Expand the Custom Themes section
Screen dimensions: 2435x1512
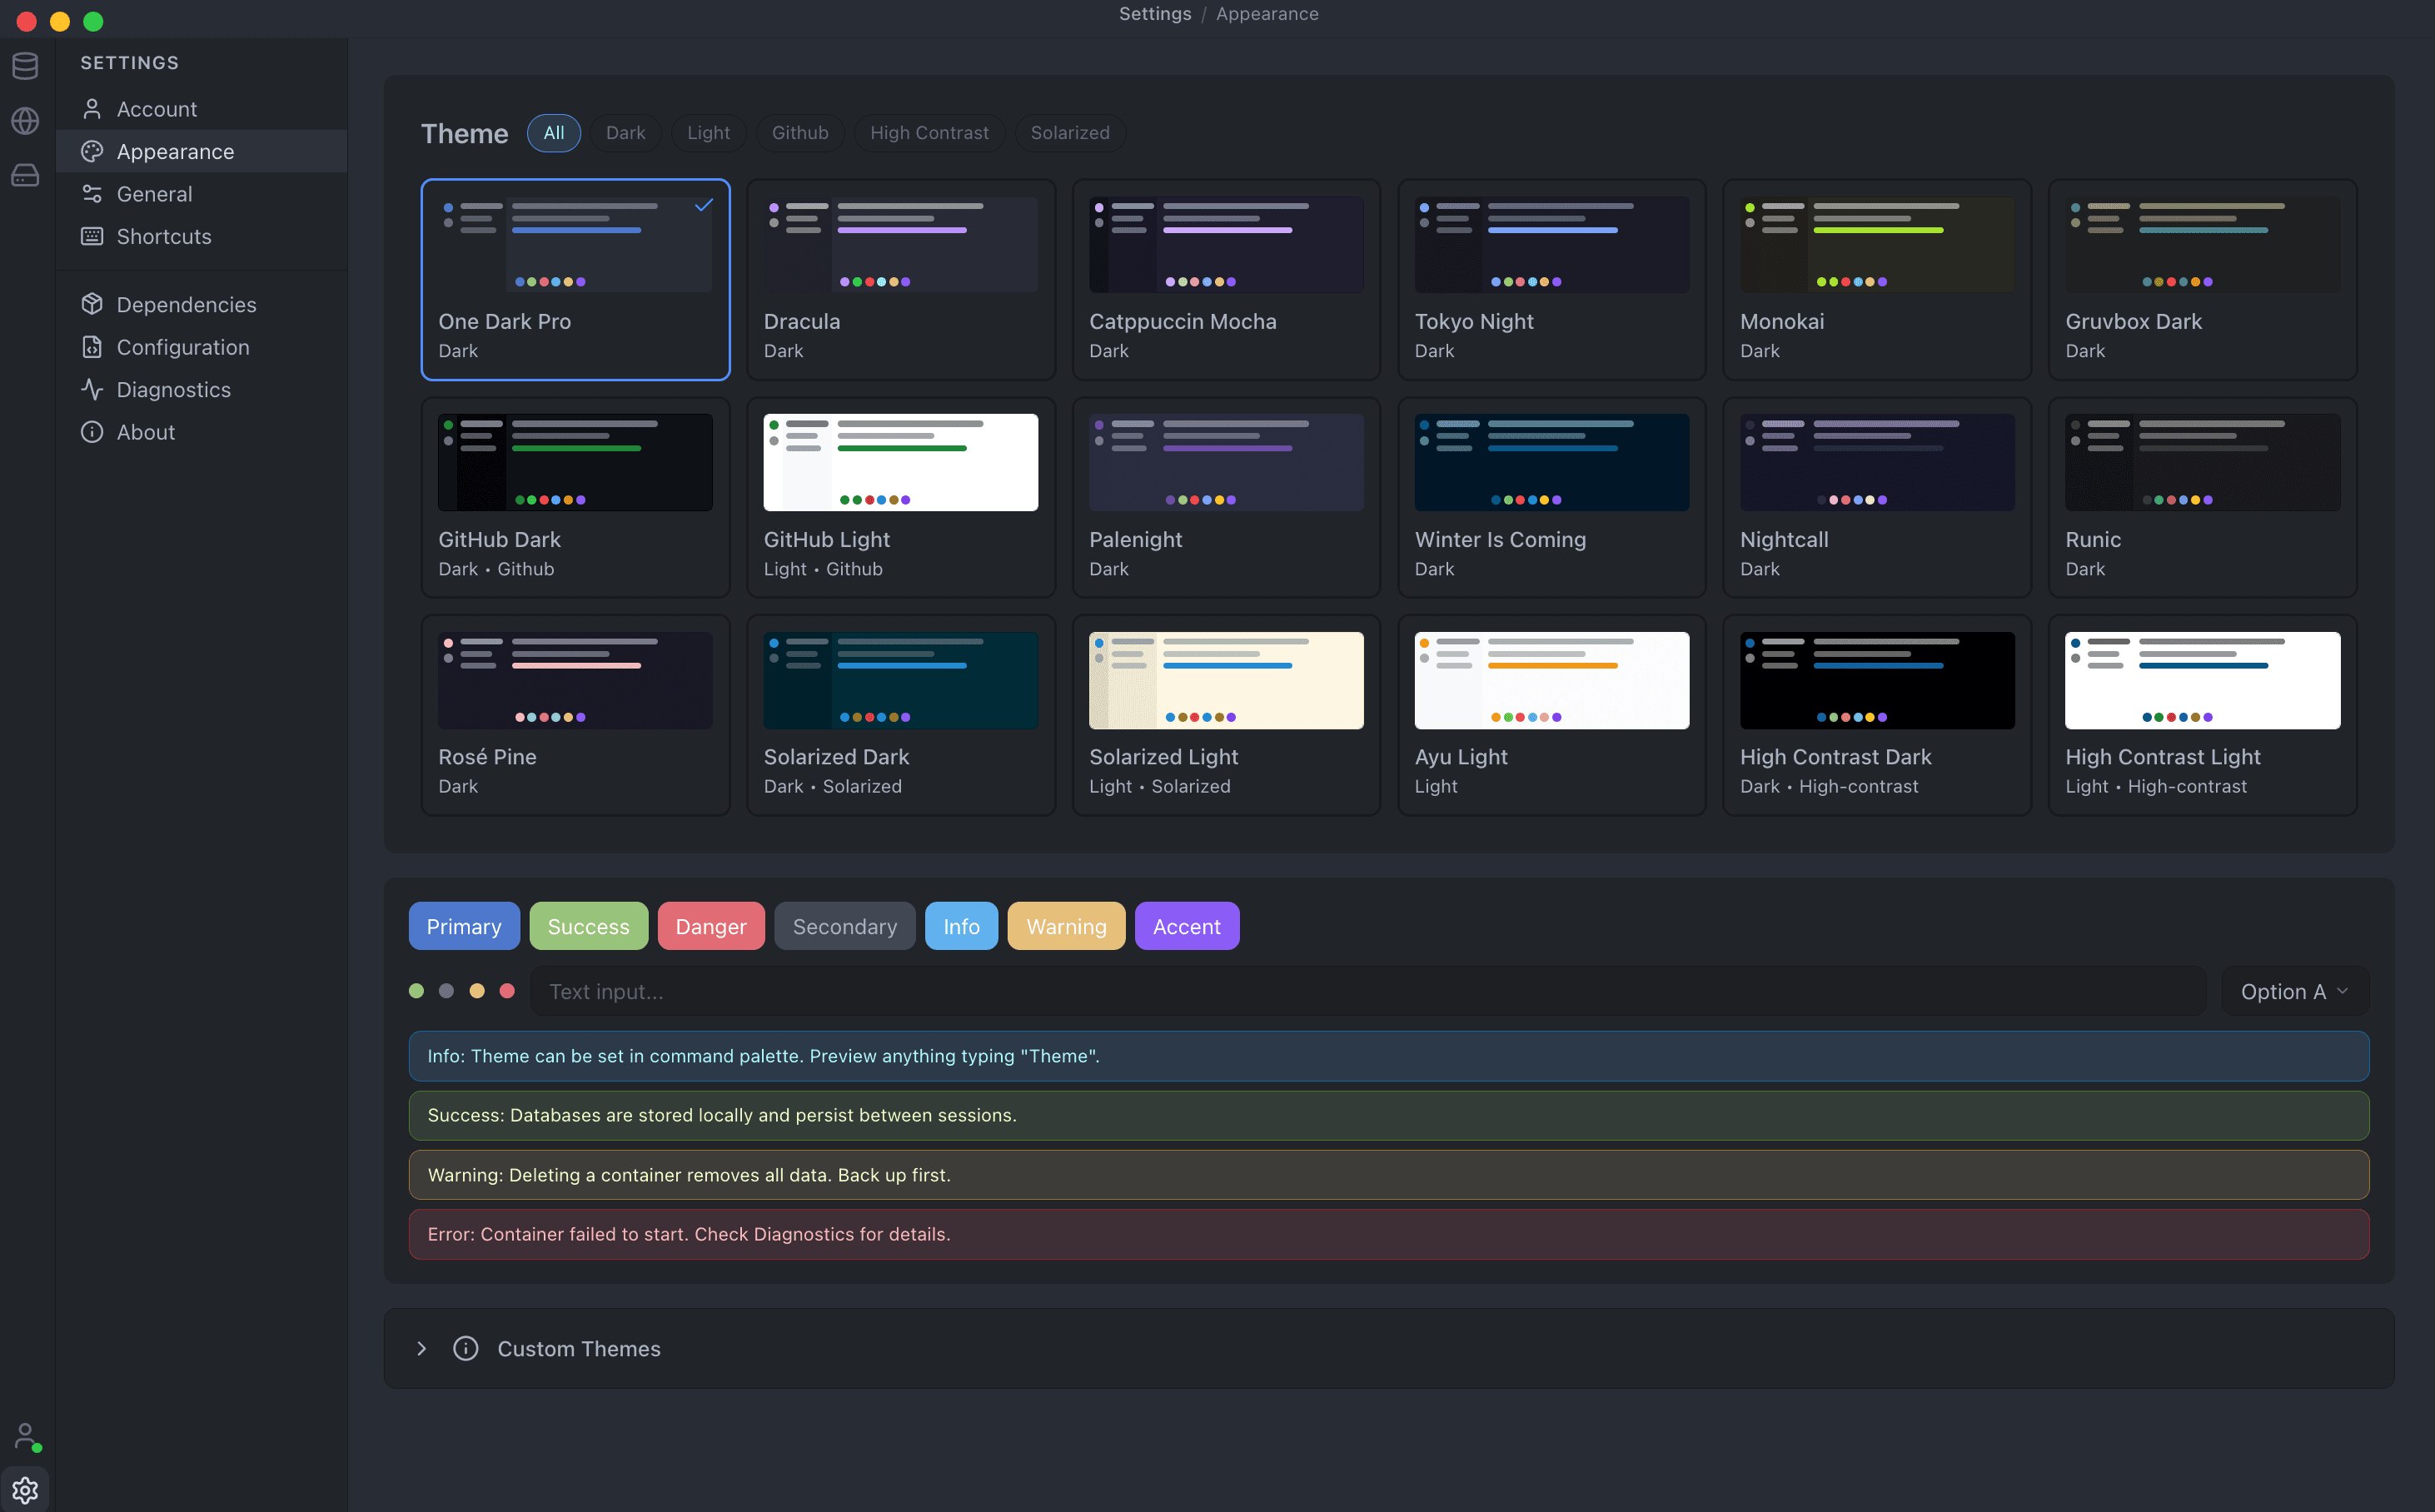[421, 1348]
